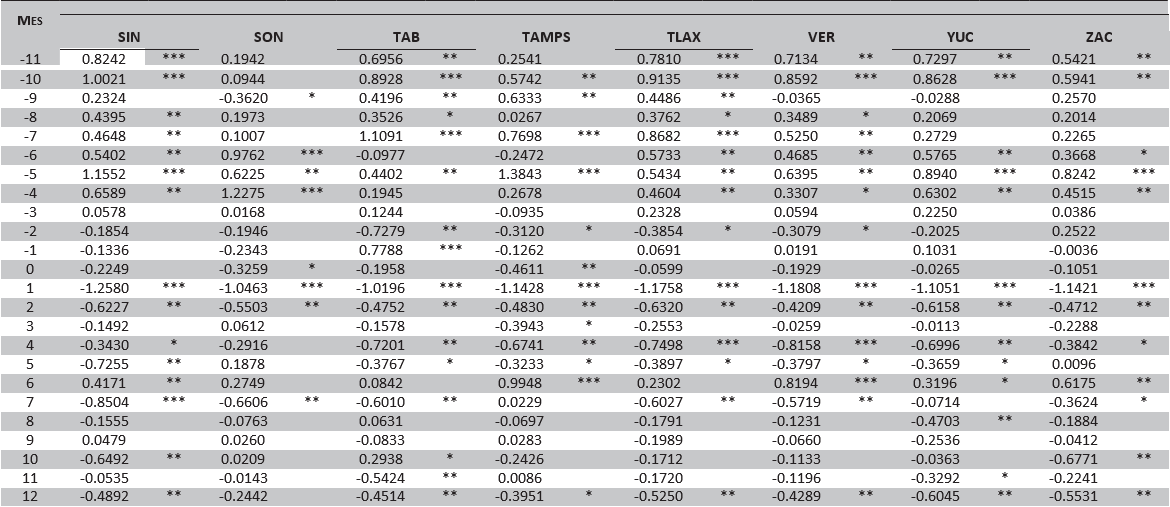Click the row label -11

click(29, 60)
